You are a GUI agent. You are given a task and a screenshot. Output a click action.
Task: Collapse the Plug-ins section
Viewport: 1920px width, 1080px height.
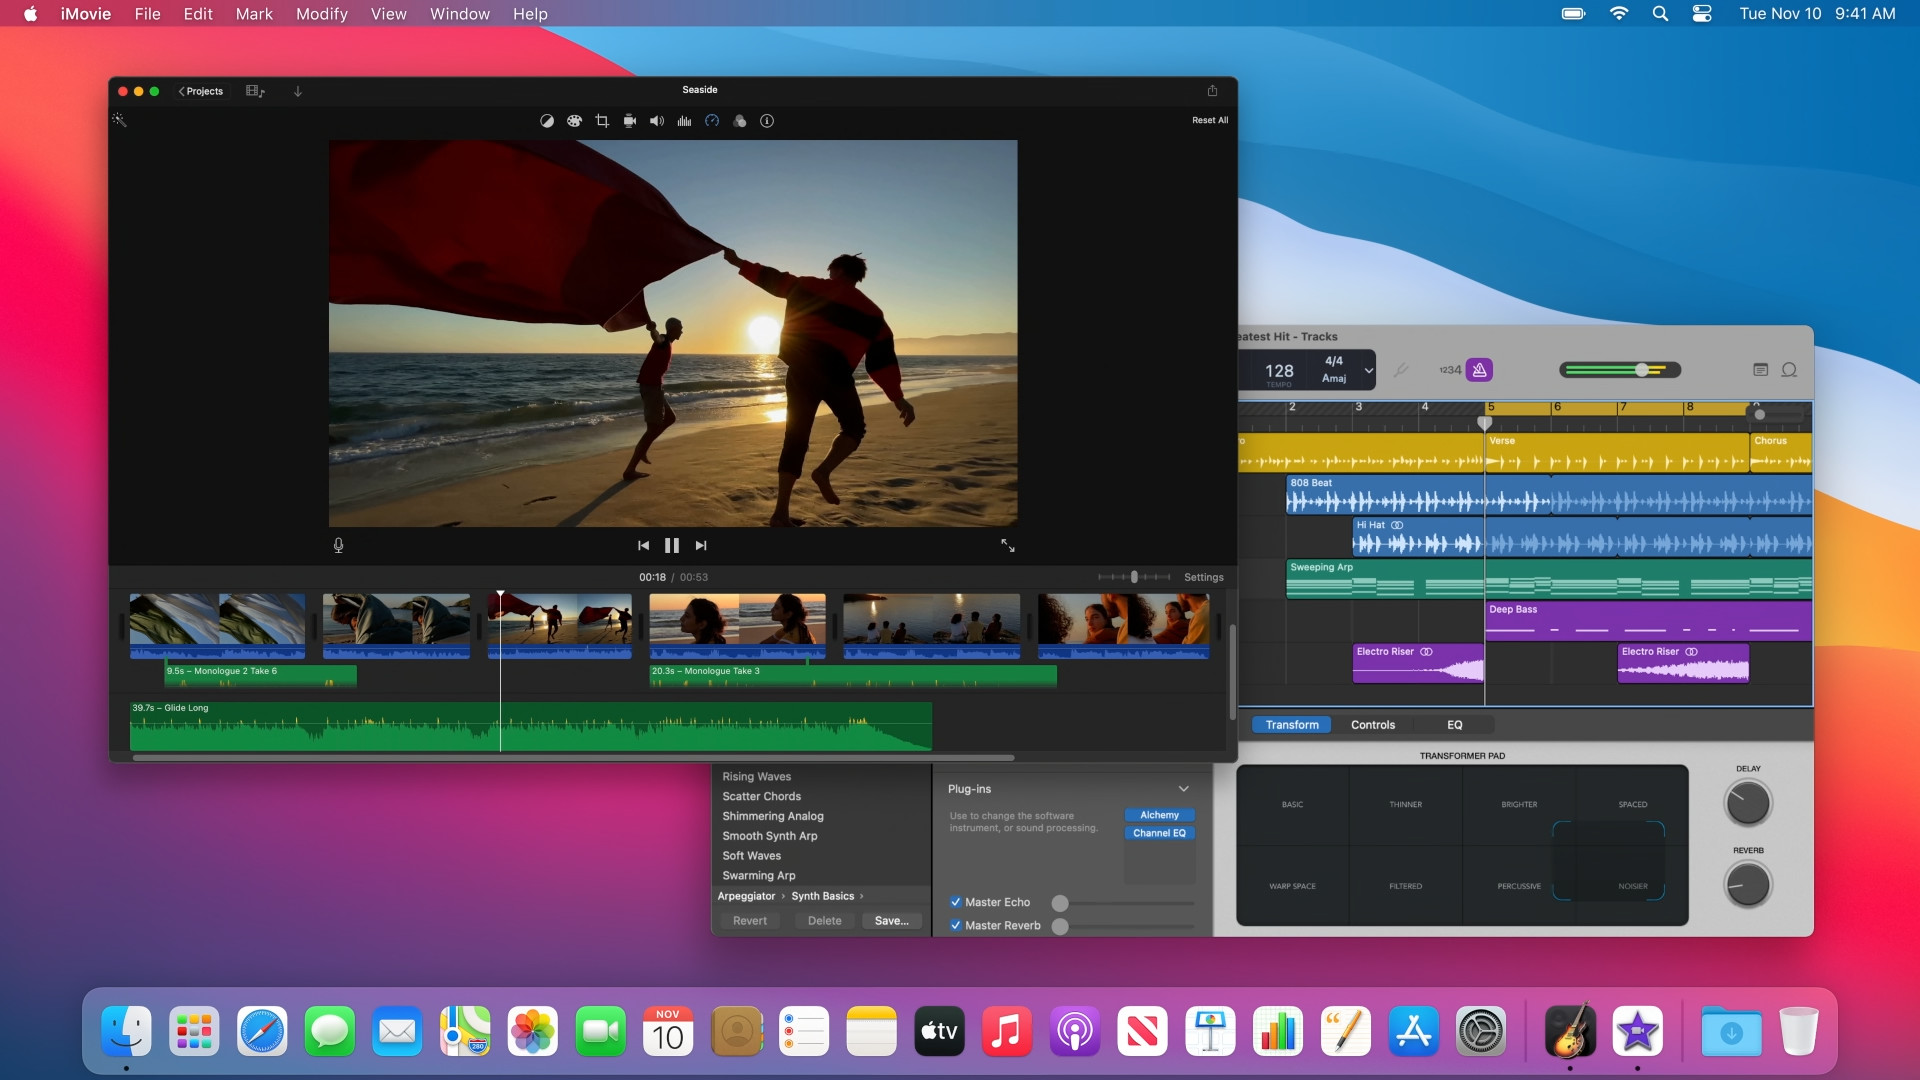pyautogui.click(x=1184, y=789)
